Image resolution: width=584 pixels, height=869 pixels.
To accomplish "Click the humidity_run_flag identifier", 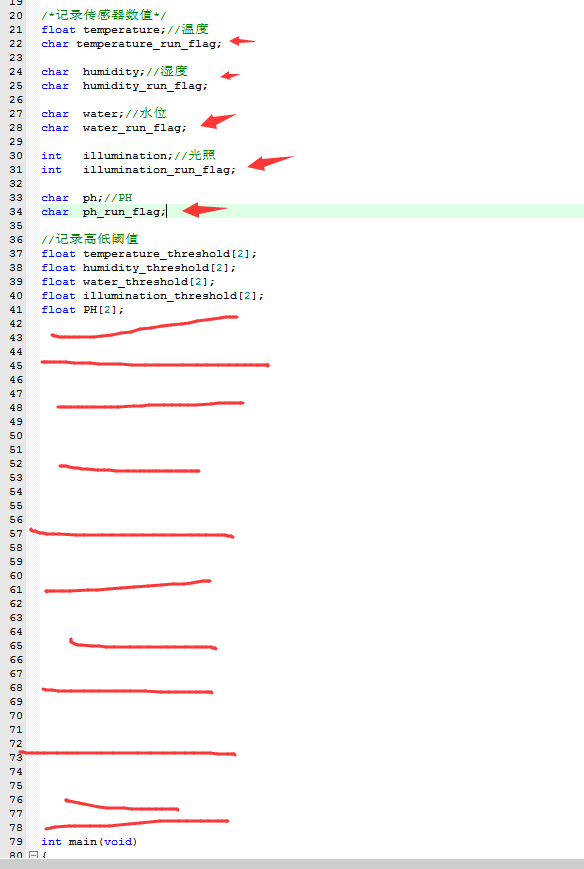I will pyautogui.click(x=142, y=86).
